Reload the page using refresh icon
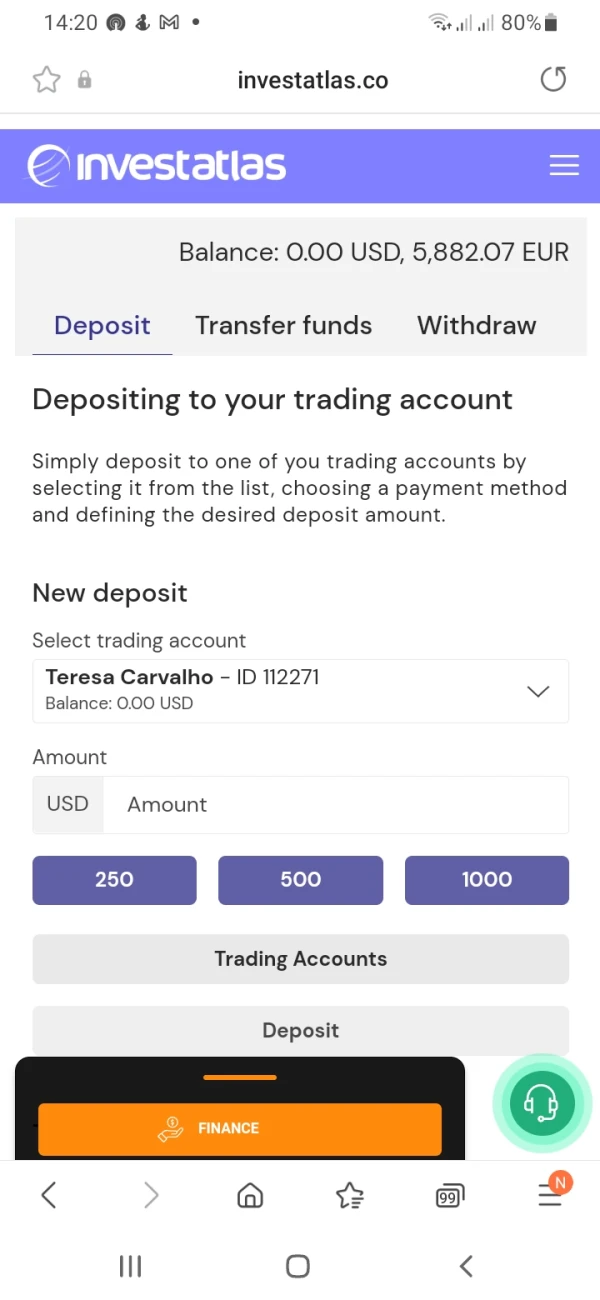The height and width of the screenshot is (1300, 600). (x=553, y=80)
